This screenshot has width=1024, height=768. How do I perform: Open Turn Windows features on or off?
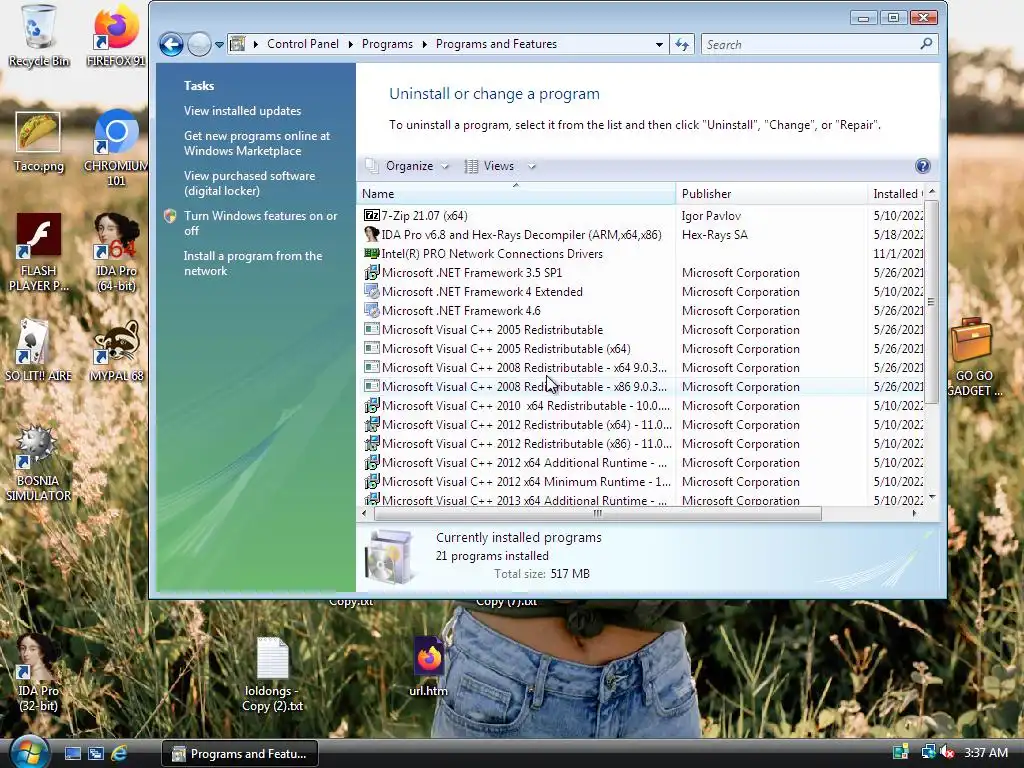260,223
